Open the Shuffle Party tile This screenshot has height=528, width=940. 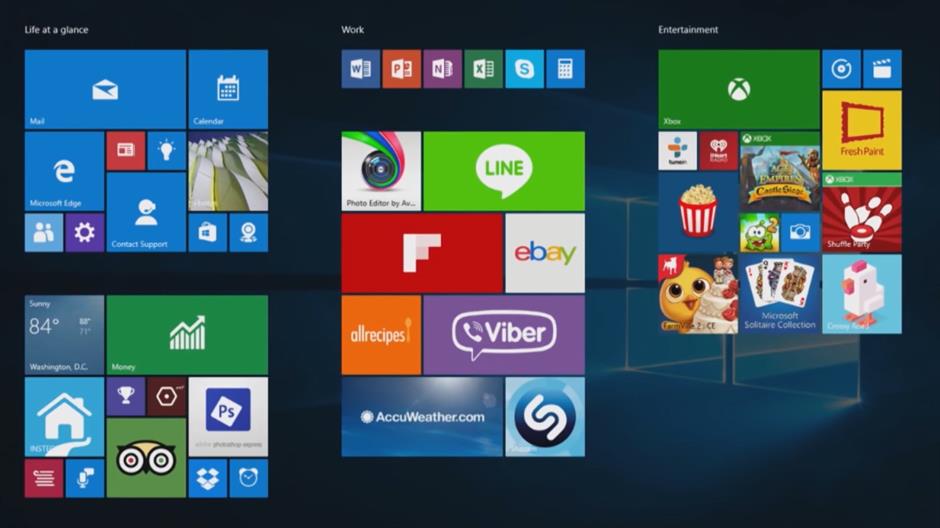pos(862,212)
